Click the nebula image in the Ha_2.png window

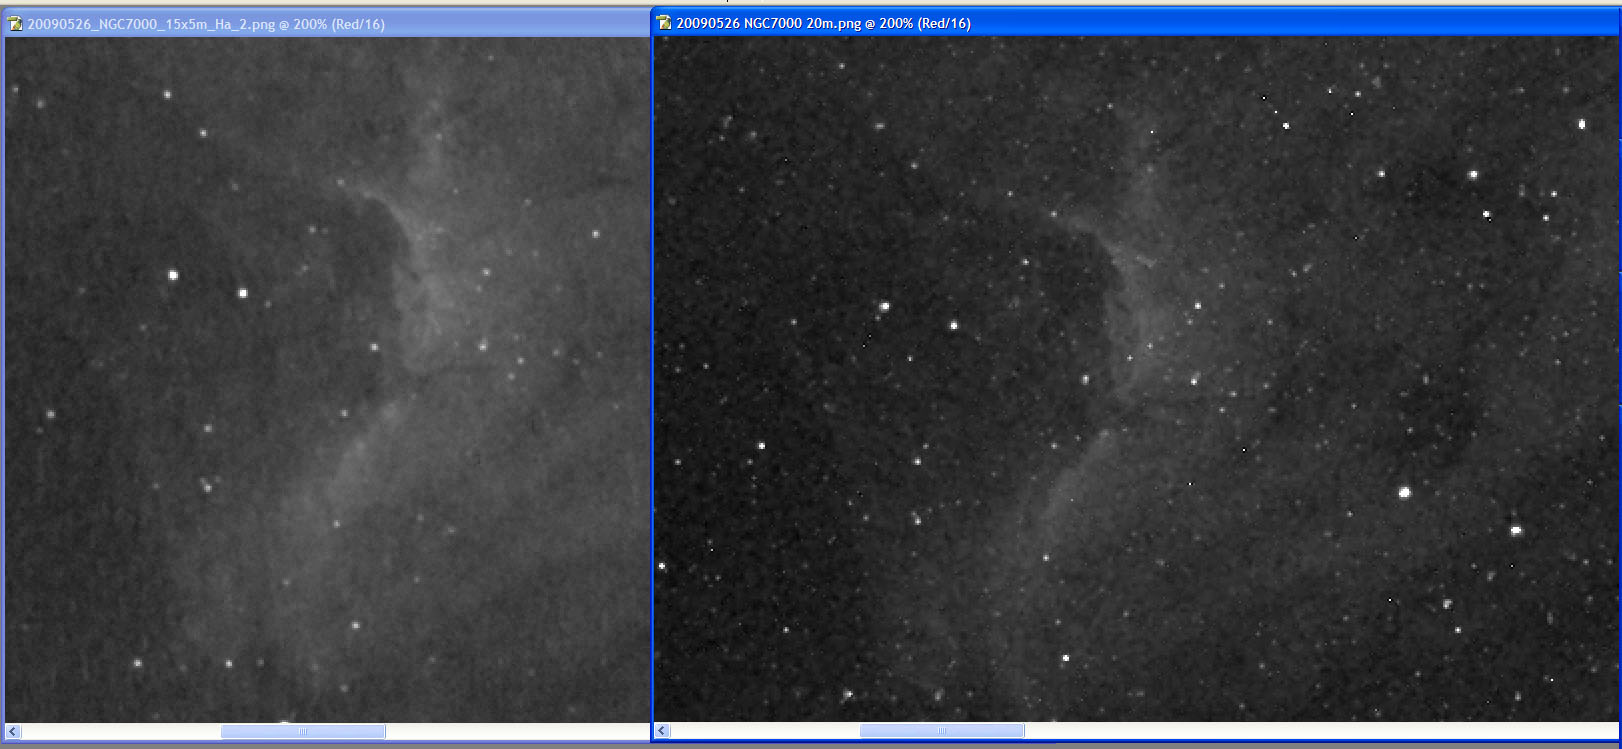(327, 380)
